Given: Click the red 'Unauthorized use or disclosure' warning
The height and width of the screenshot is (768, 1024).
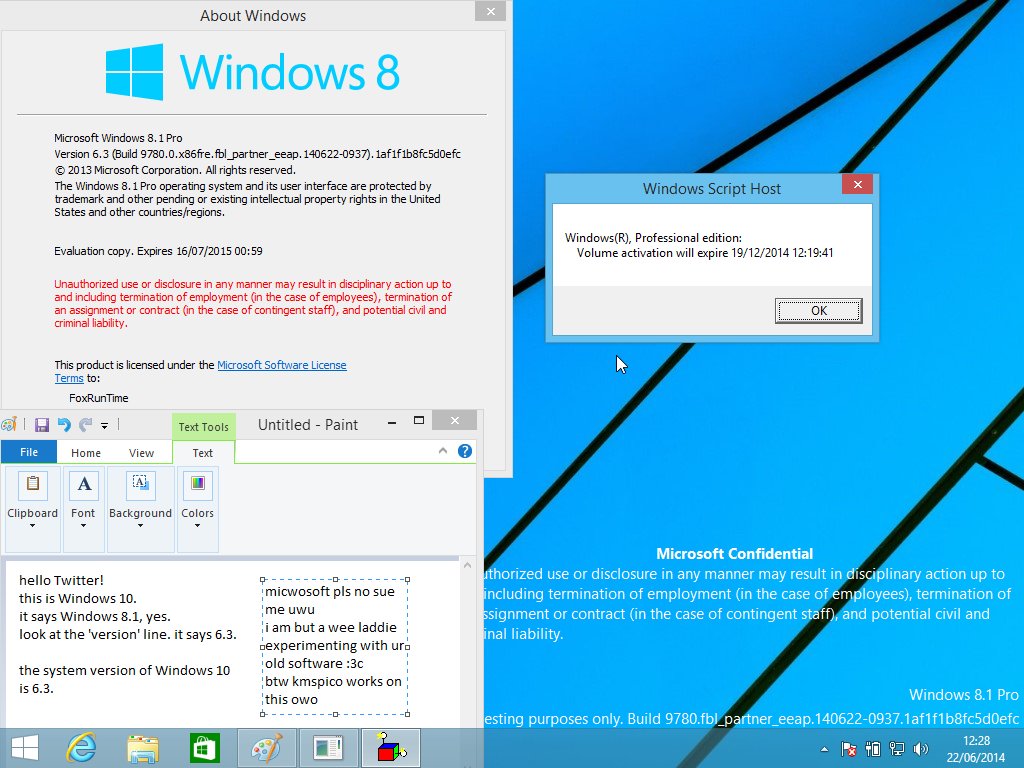Looking at the screenshot, I should pyautogui.click(x=253, y=304).
